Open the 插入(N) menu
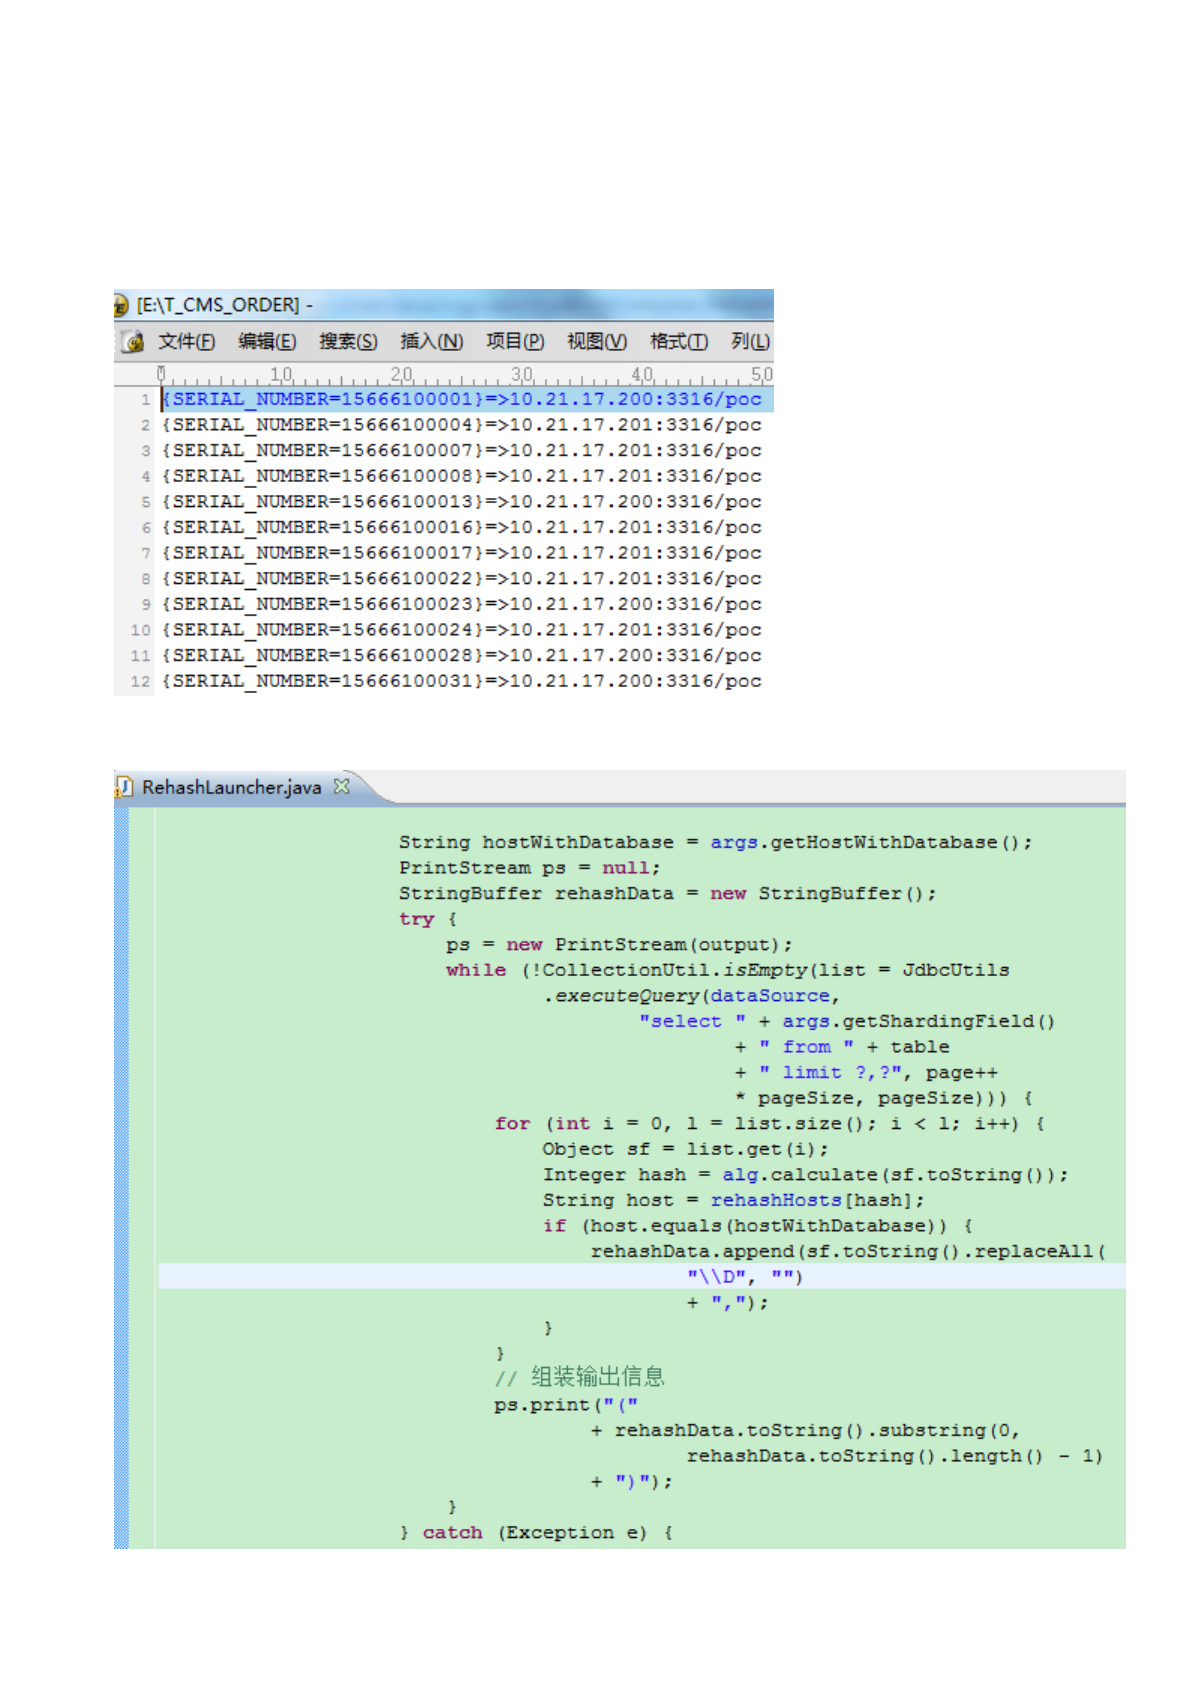The height and width of the screenshot is (1684, 1191). (x=431, y=342)
